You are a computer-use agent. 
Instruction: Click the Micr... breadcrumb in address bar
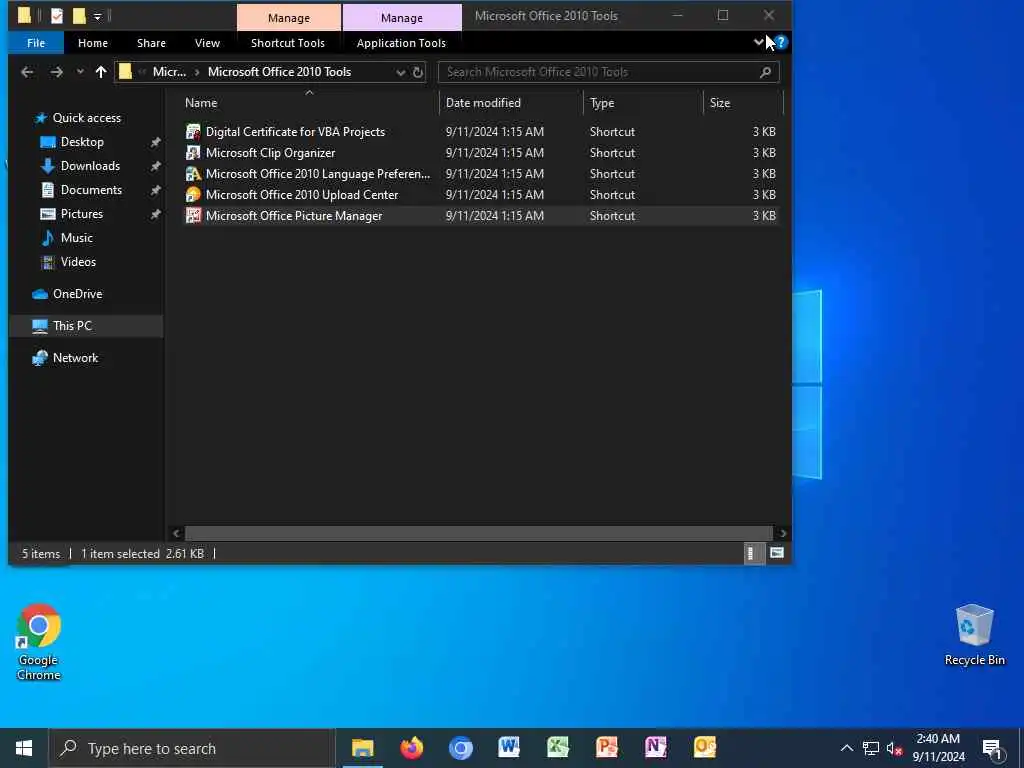tap(169, 72)
